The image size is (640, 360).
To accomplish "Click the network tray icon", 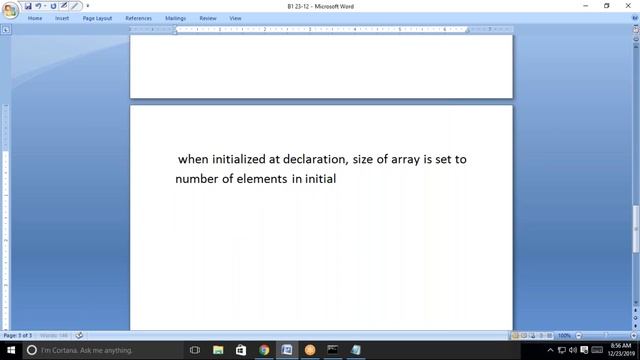I will pos(562,350).
